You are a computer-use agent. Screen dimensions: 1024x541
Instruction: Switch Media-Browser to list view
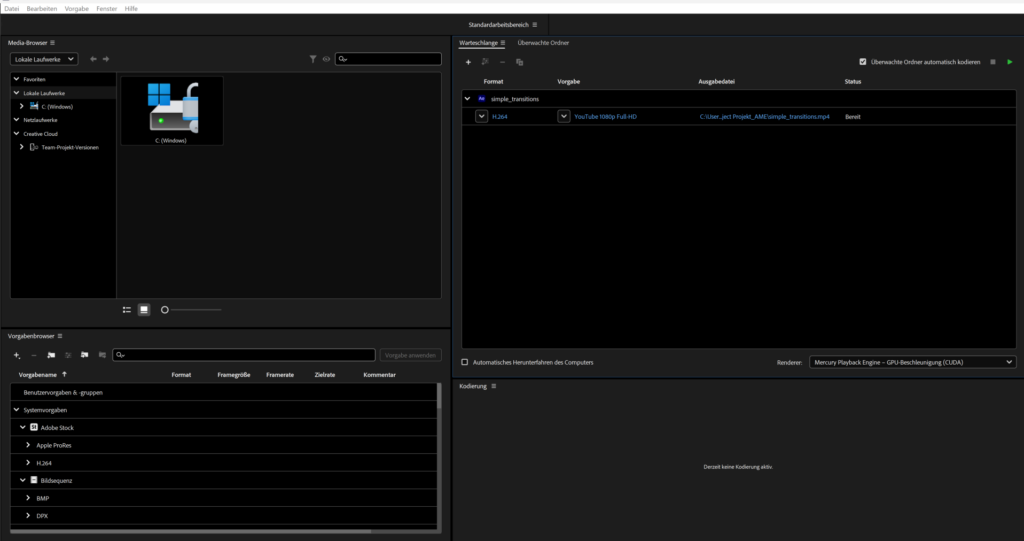(x=127, y=310)
